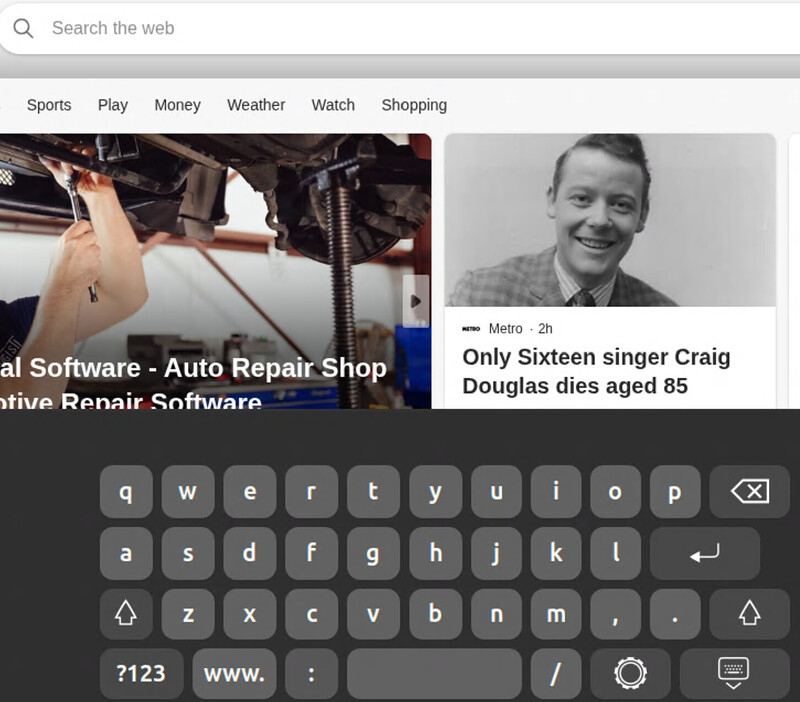
Task: Open the Sports tab
Action: pos(49,105)
